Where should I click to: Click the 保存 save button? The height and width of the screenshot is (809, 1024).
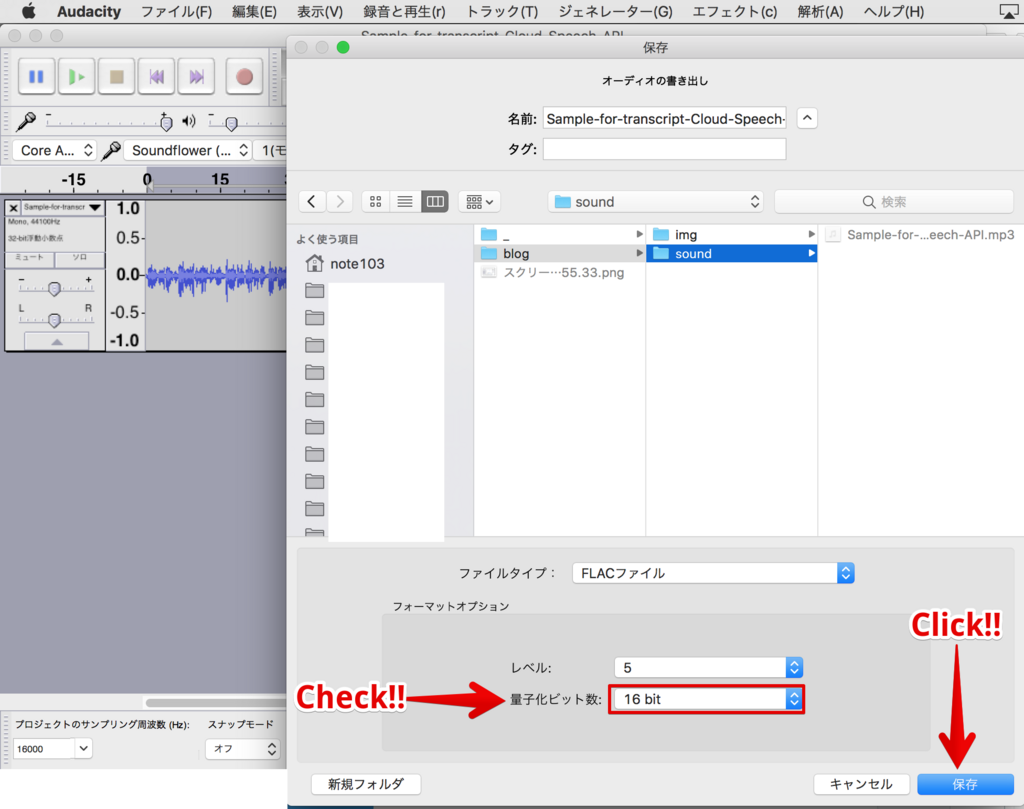[x=965, y=784]
